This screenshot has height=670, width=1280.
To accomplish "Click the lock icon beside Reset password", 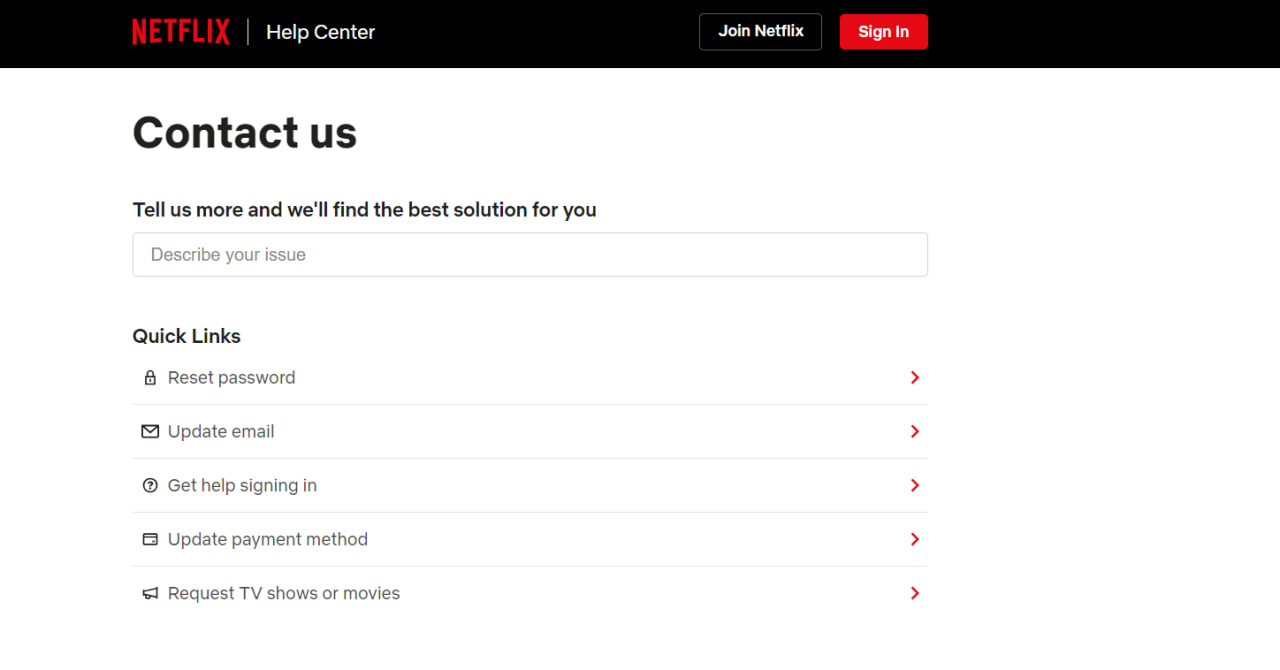I will point(150,377).
